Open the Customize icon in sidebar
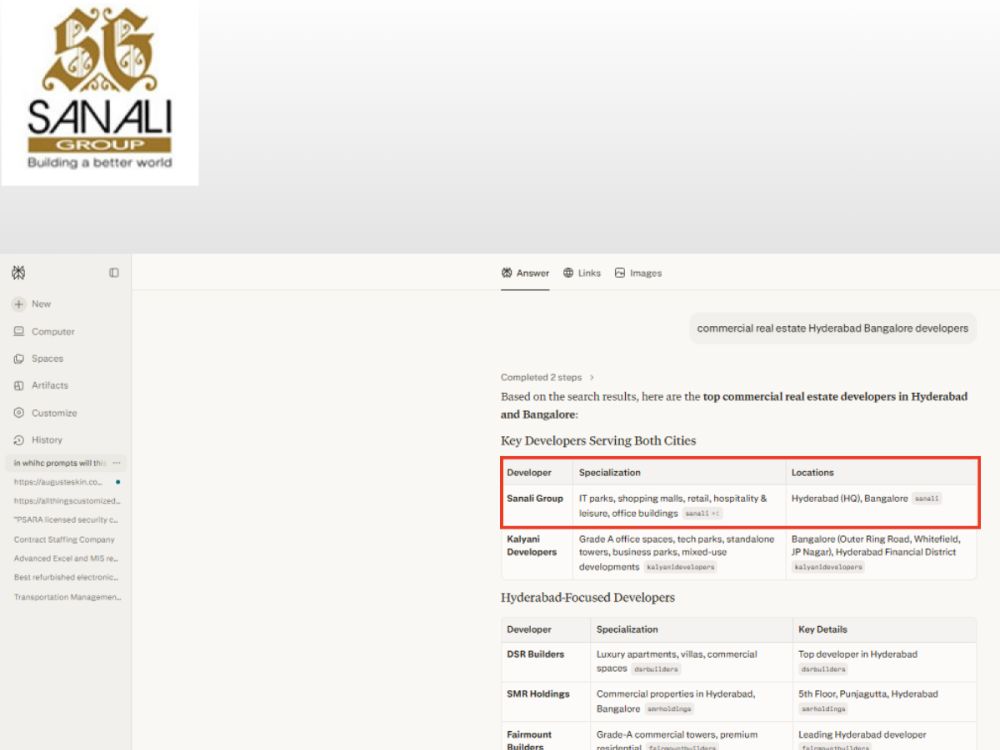1000x750 pixels. [x=19, y=413]
